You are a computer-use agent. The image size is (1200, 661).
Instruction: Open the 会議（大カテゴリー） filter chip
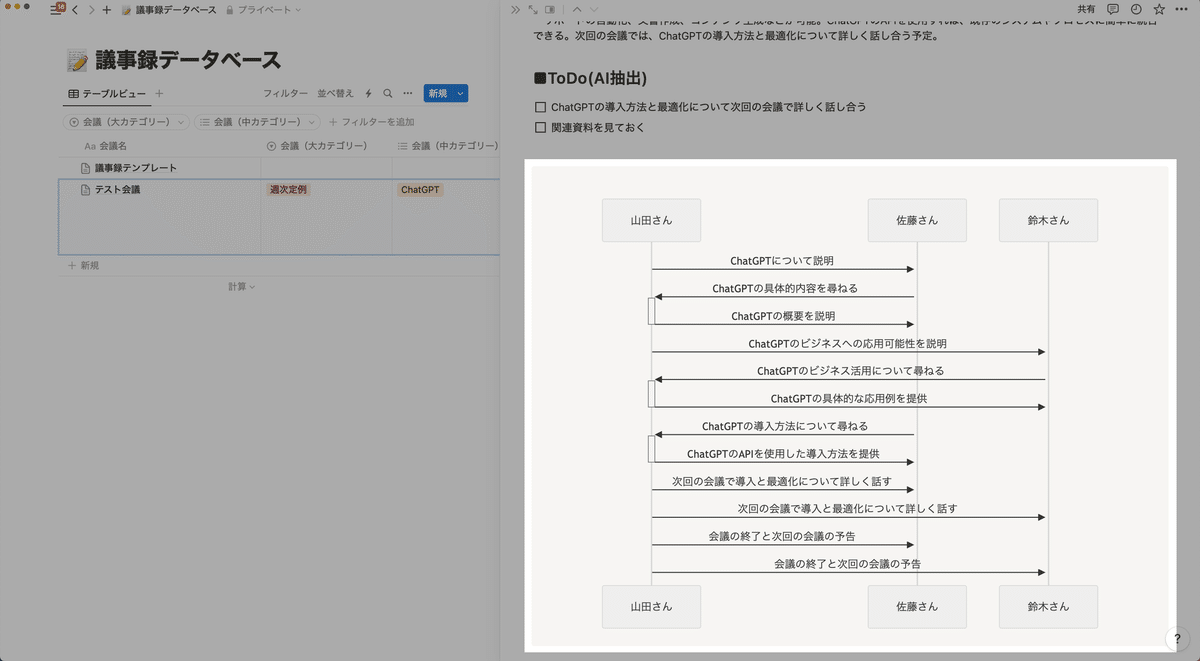tap(126, 122)
